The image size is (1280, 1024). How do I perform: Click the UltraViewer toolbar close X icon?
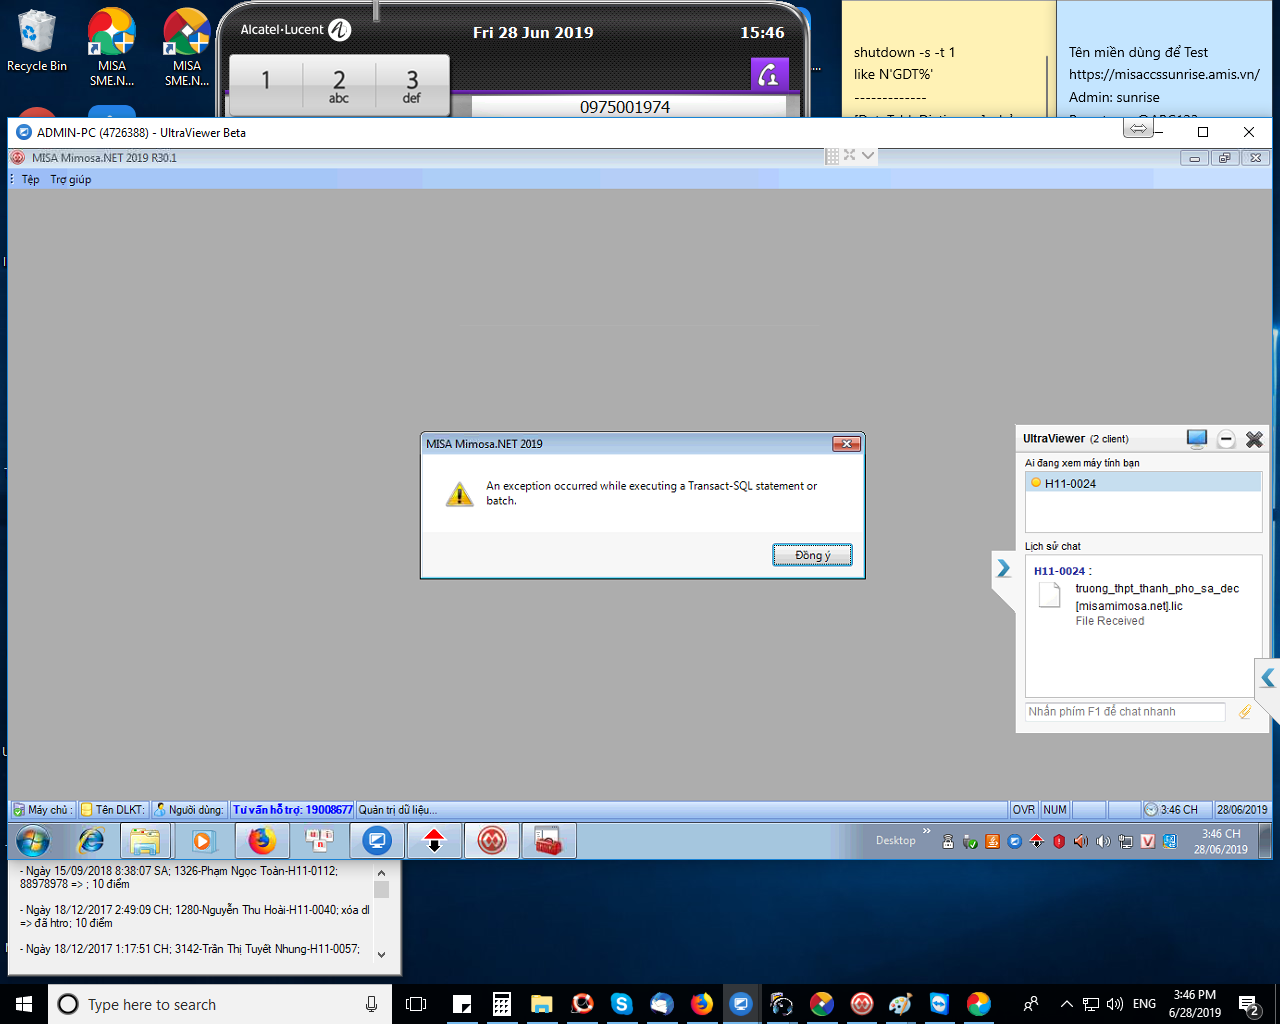click(x=849, y=155)
